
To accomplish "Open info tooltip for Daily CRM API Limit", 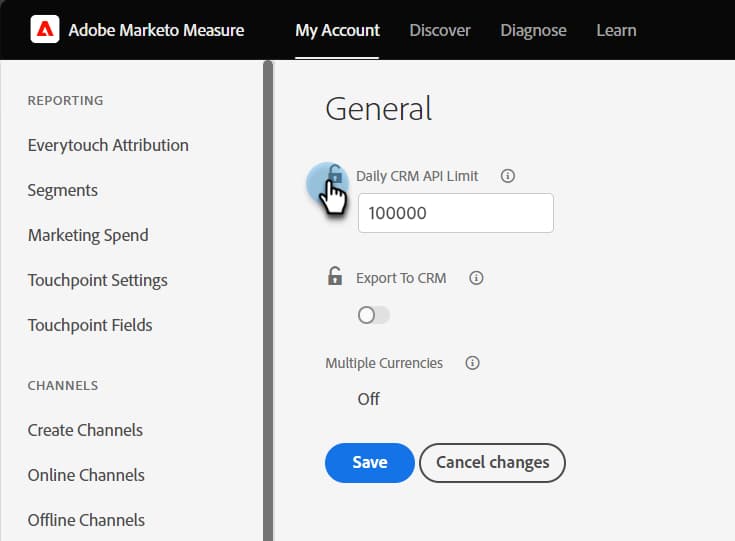I will pyautogui.click(x=507, y=176).
